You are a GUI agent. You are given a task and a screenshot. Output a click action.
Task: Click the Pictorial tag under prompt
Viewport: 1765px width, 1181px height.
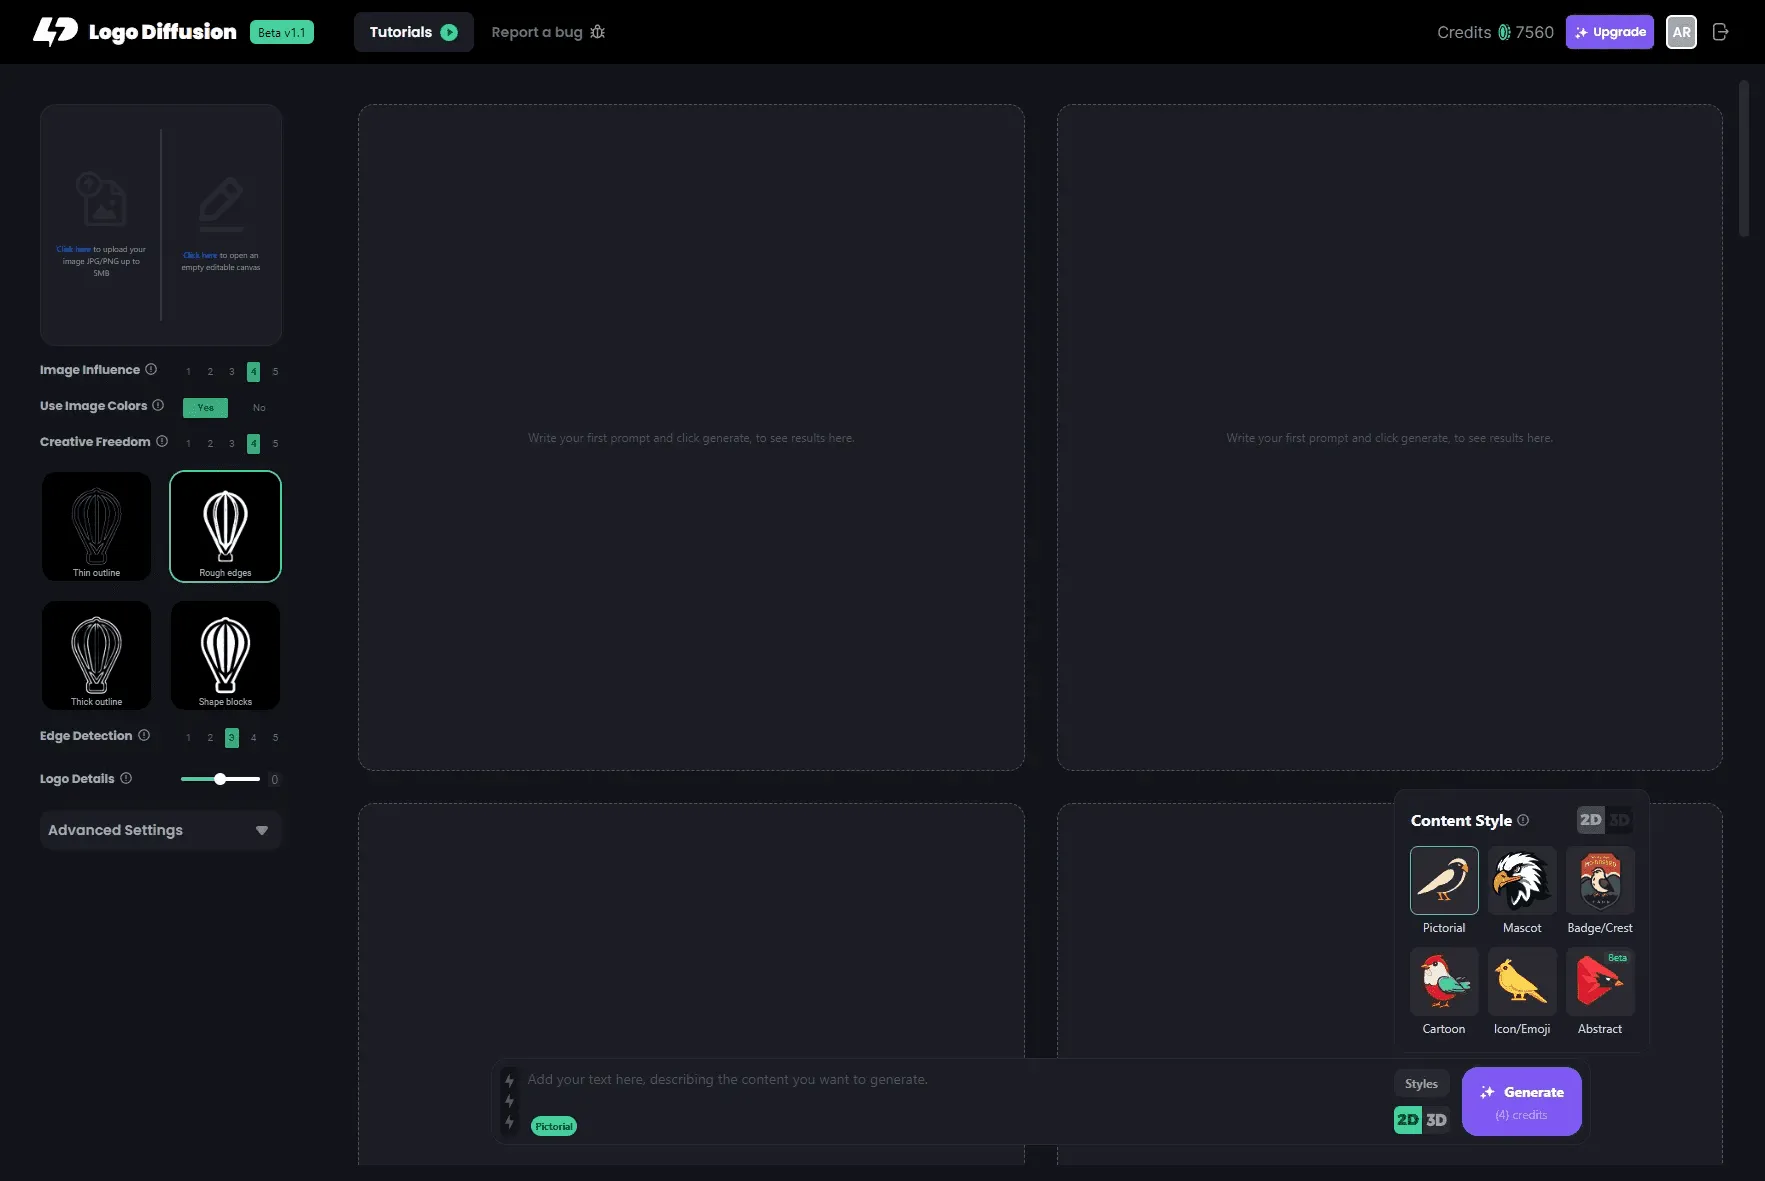pyautogui.click(x=554, y=1126)
